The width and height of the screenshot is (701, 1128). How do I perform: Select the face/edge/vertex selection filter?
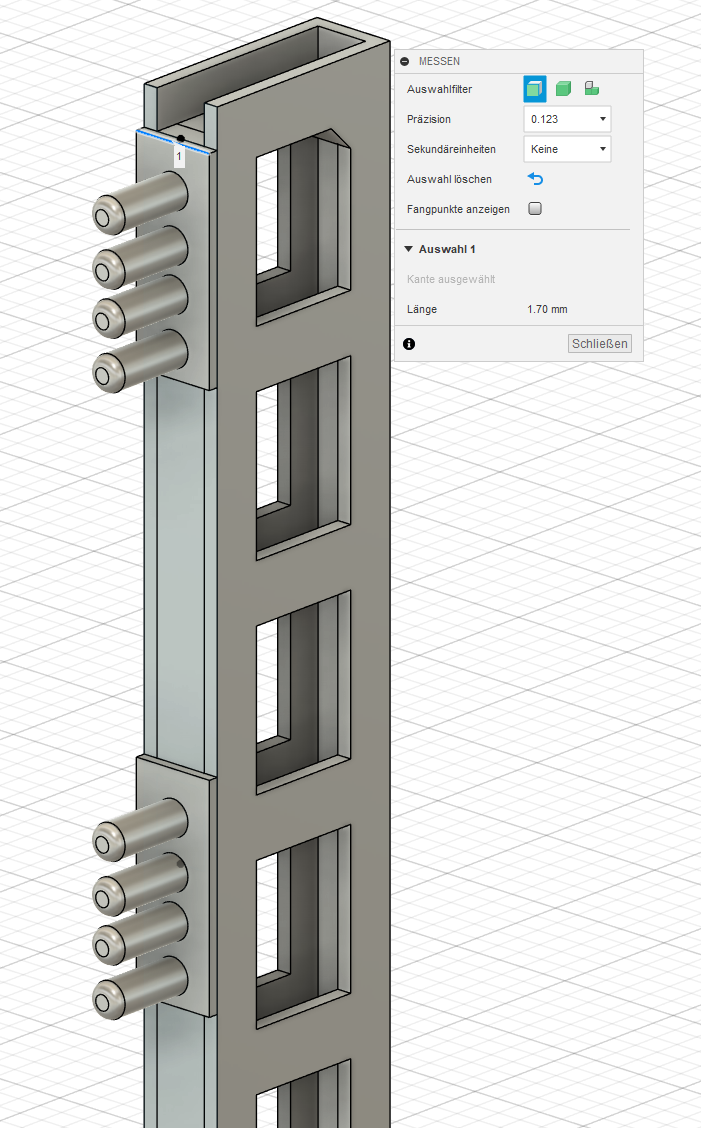[x=535, y=89]
